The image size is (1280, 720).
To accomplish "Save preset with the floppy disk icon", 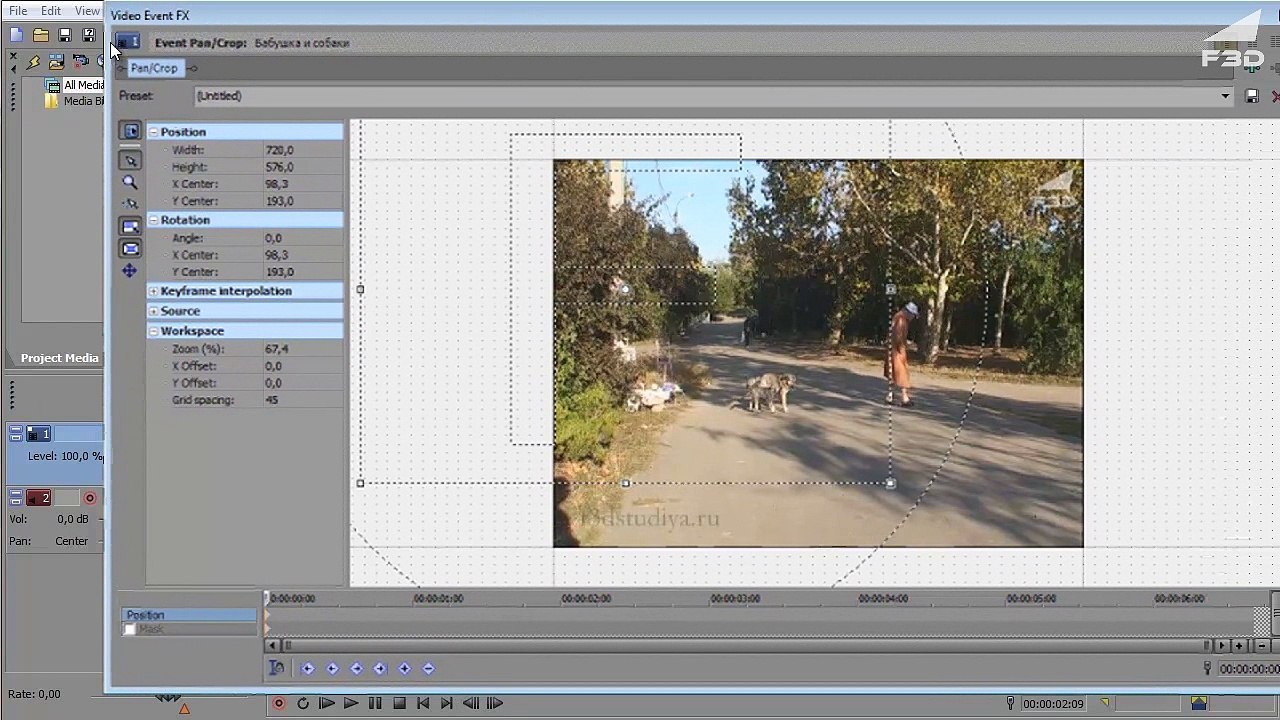I will [1251, 96].
